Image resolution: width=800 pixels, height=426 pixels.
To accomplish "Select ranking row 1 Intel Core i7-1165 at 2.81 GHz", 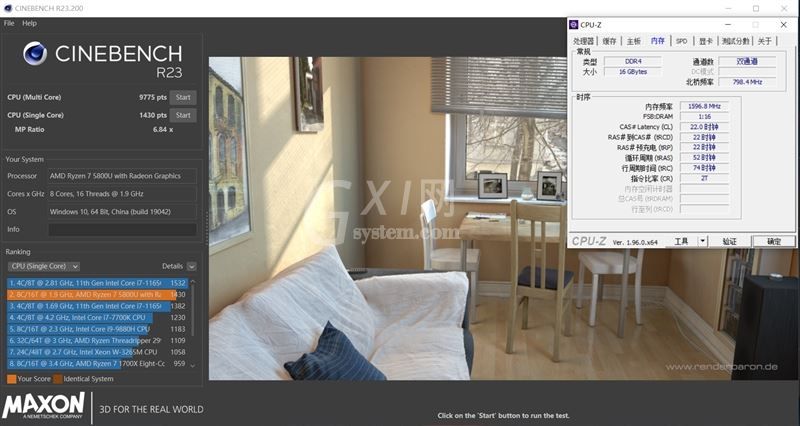I will [97, 283].
